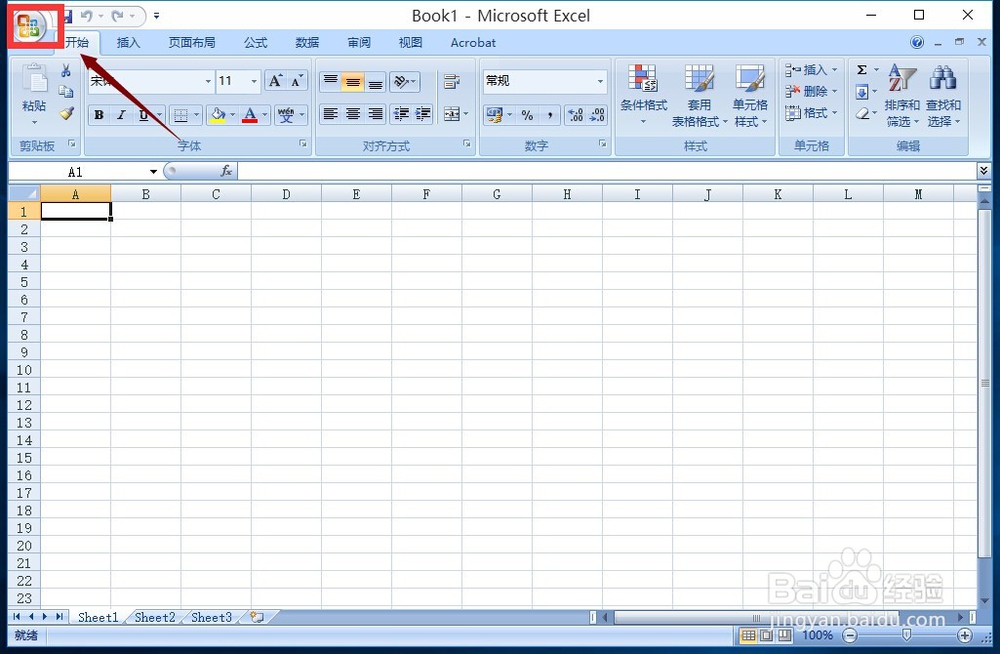
Task: Select the Sheet3 worksheet tab
Action: pos(212,617)
